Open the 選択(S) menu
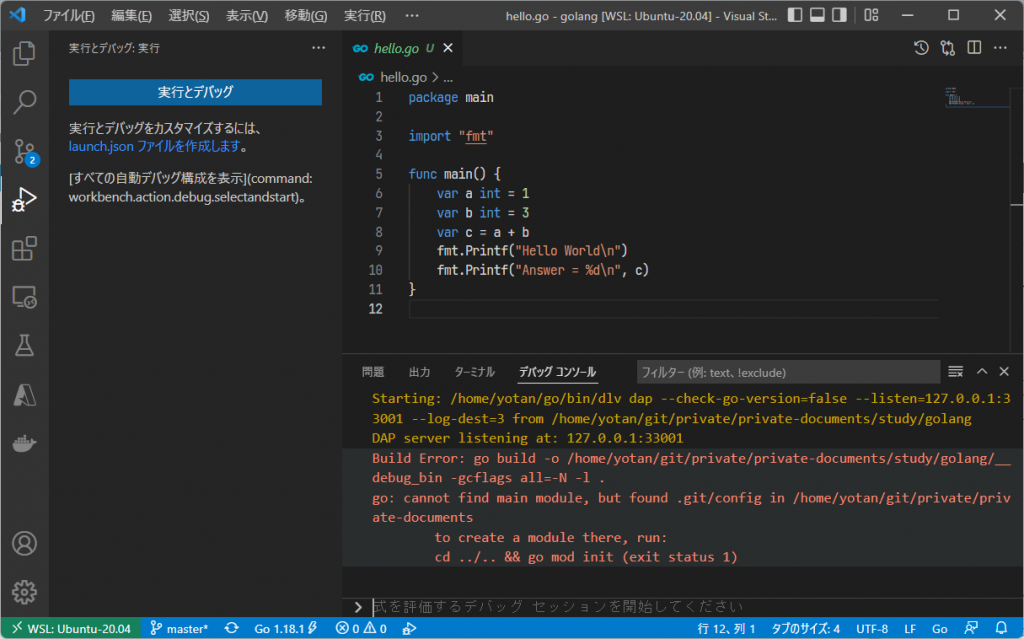Screen dimensions: 1024x639 (x=189, y=16)
